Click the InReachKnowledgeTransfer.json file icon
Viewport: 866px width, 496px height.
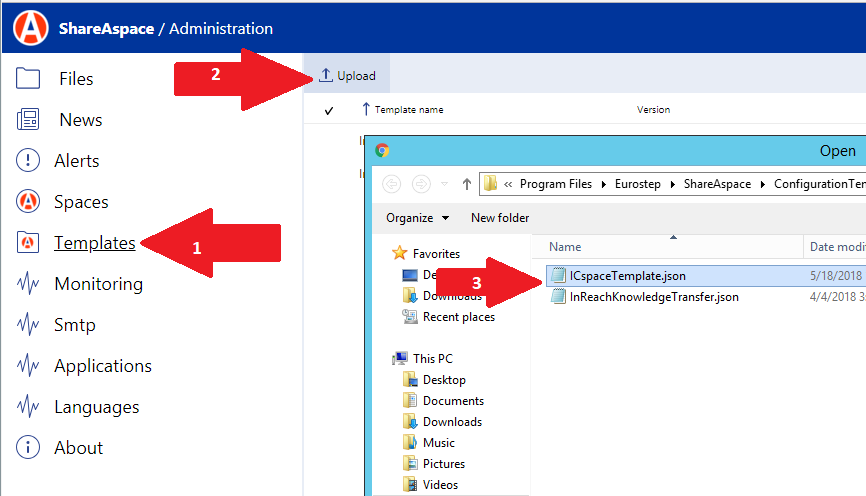pyautogui.click(x=558, y=297)
